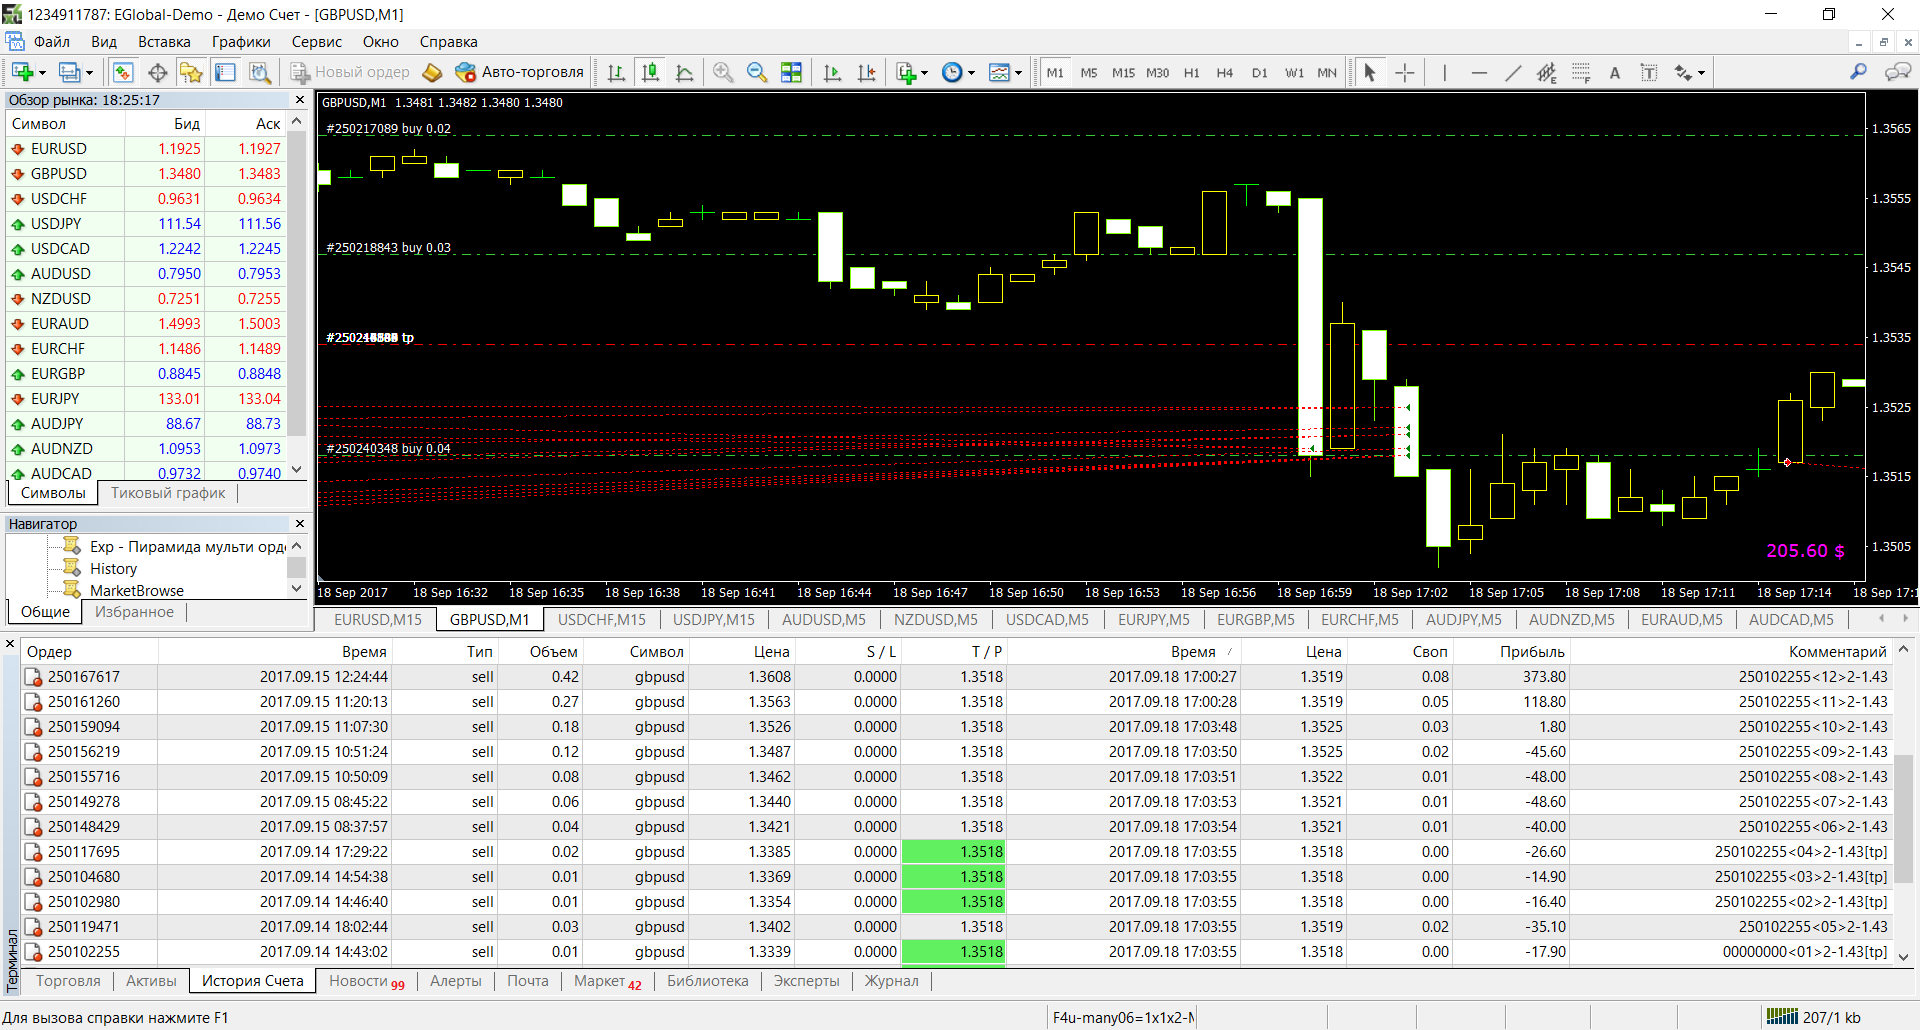This screenshot has height=1030, width=1920.
Task: Open New Chart dropdown arrow
Action: (42, 72)
